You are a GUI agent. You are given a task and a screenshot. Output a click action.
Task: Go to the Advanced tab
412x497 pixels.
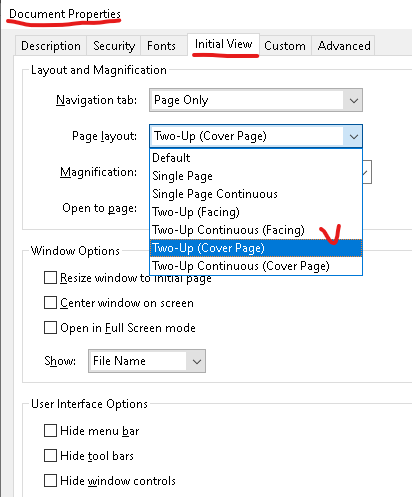(x=344, y=46)
